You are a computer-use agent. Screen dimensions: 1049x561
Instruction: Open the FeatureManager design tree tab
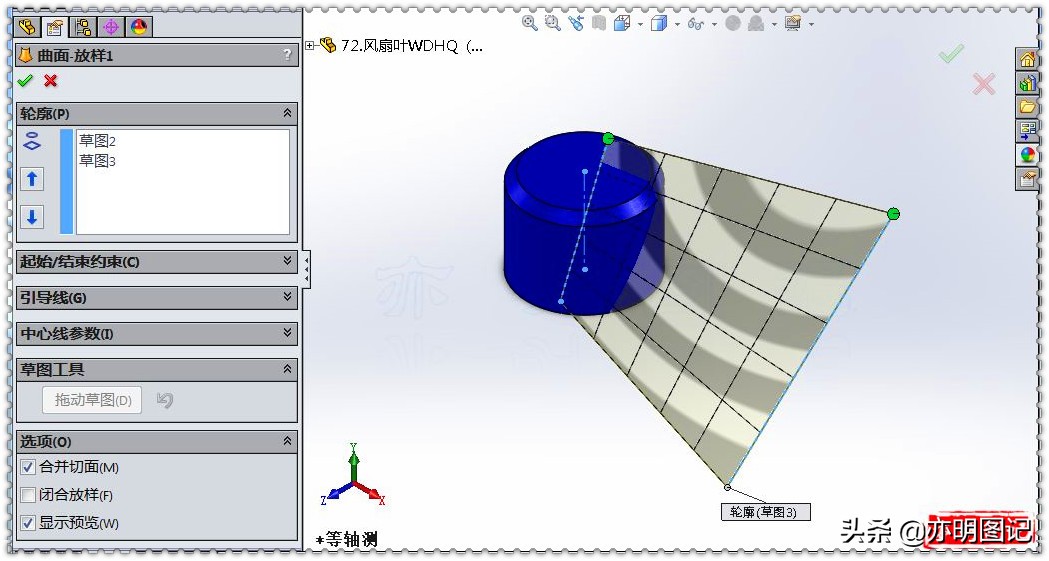click(27, 27)
